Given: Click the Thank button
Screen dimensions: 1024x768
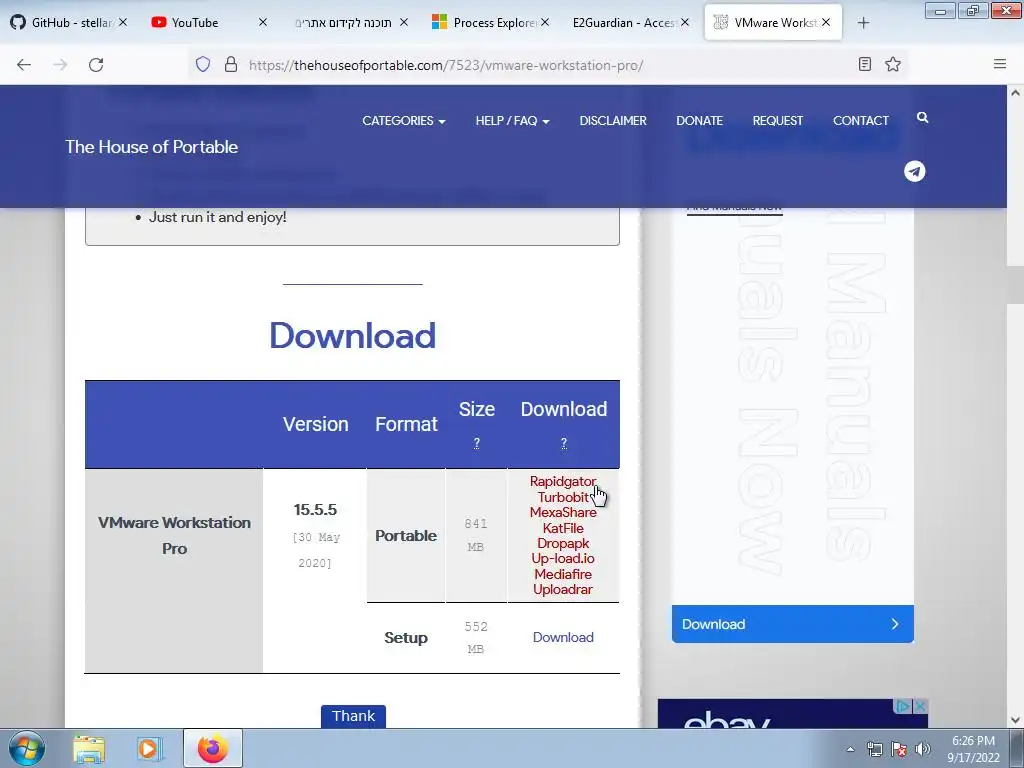Looking at the screenshot, I should pyautogui.click(x=353, y=716).
